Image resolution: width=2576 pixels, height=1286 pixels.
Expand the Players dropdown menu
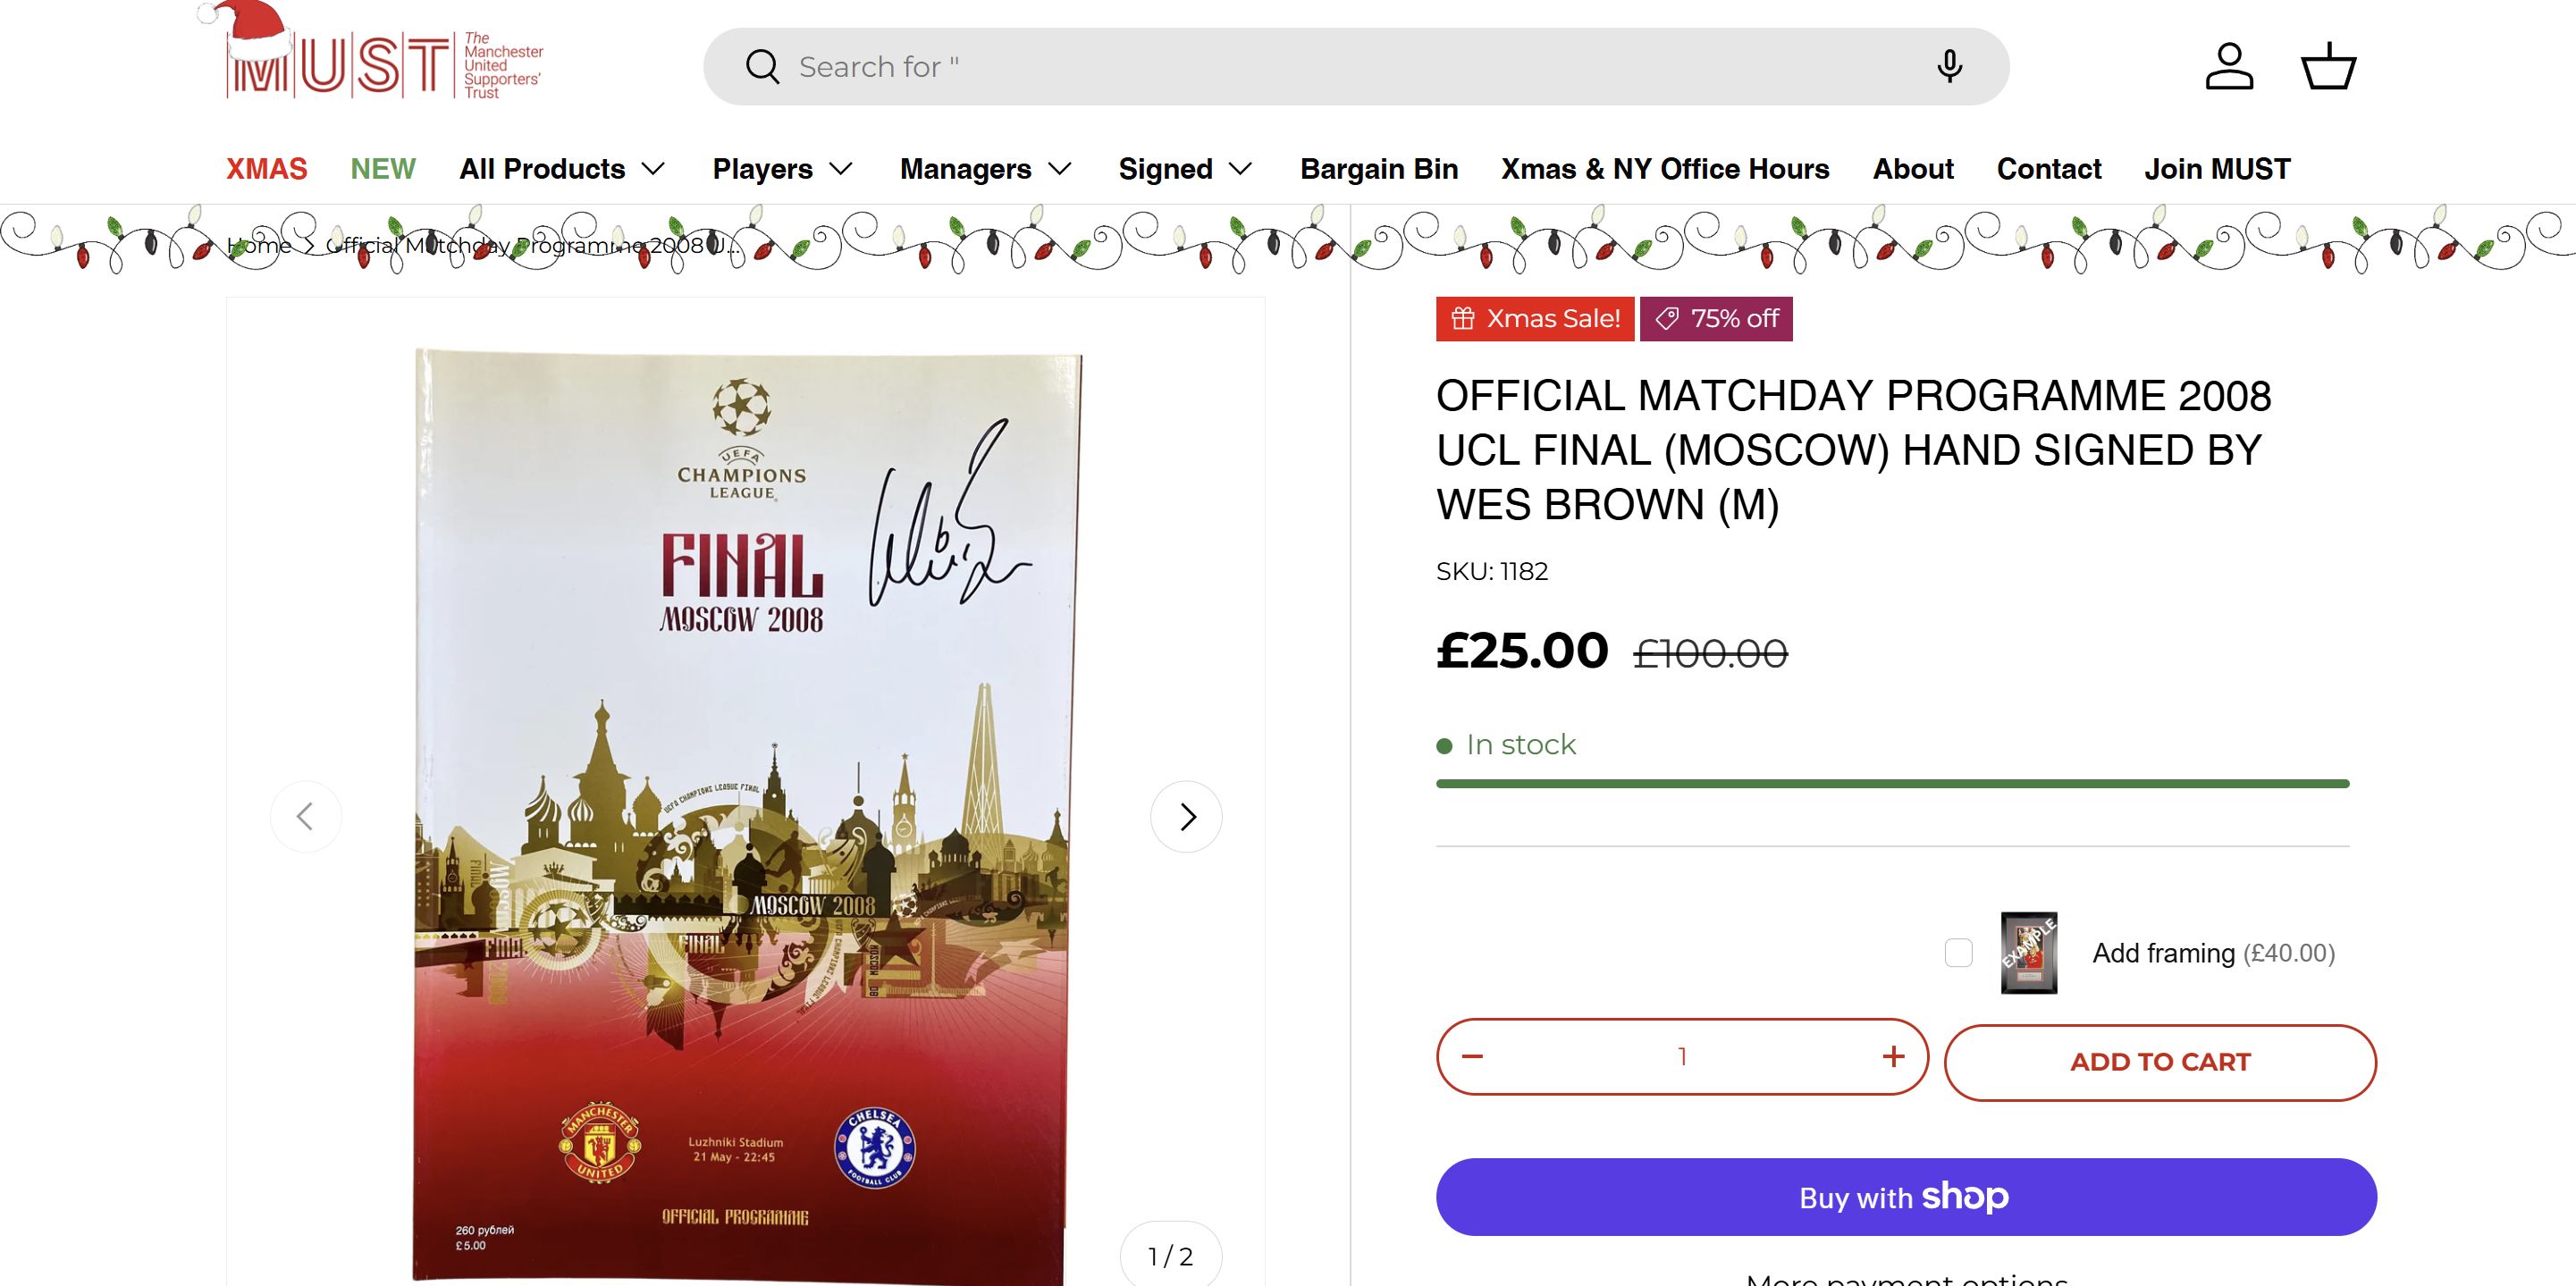click(x=783, y=169)
